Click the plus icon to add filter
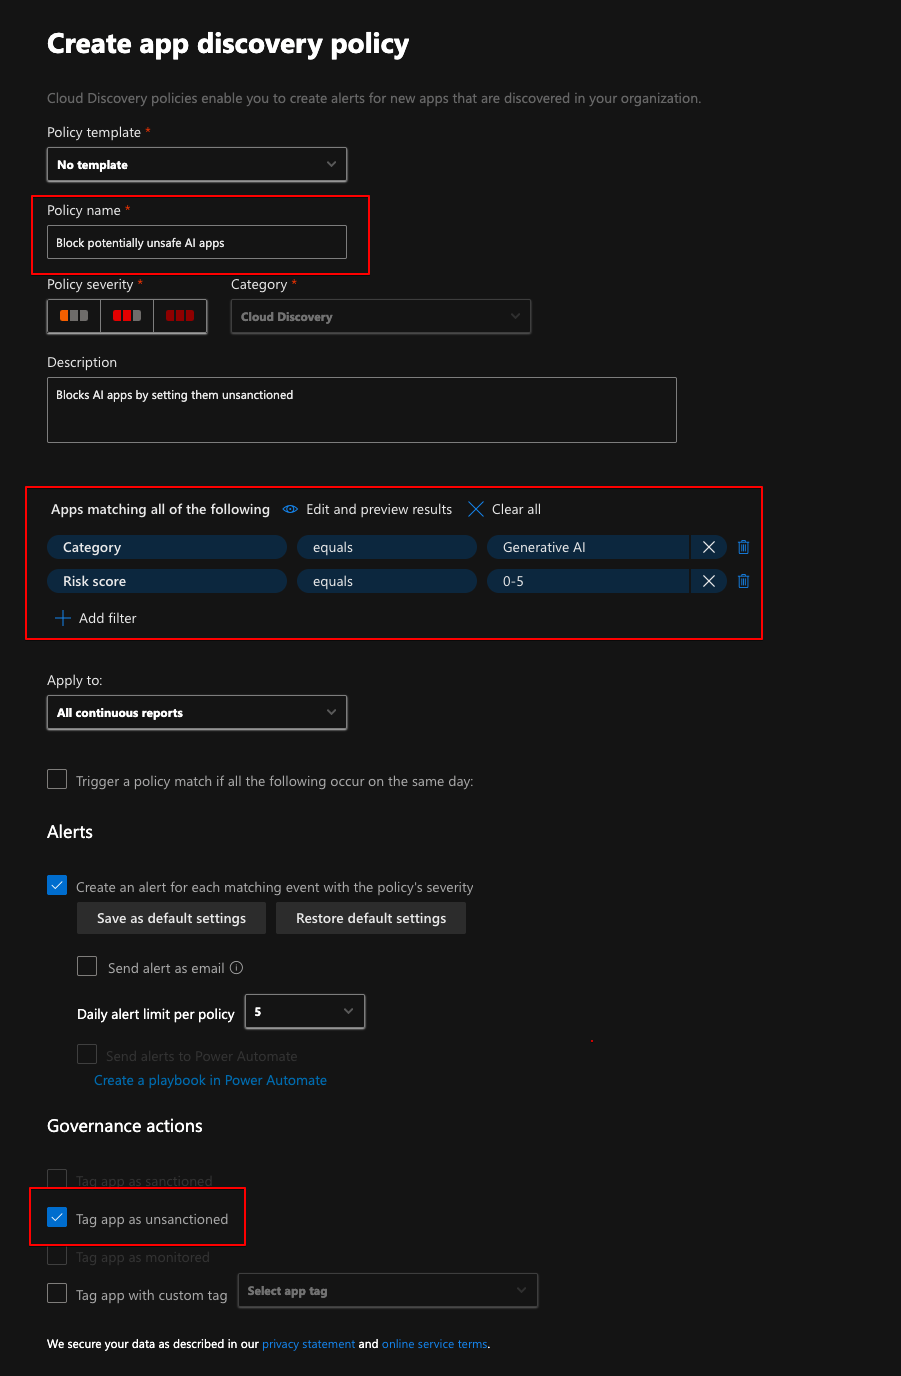The image size is (901, 1376). click(63, 618)
